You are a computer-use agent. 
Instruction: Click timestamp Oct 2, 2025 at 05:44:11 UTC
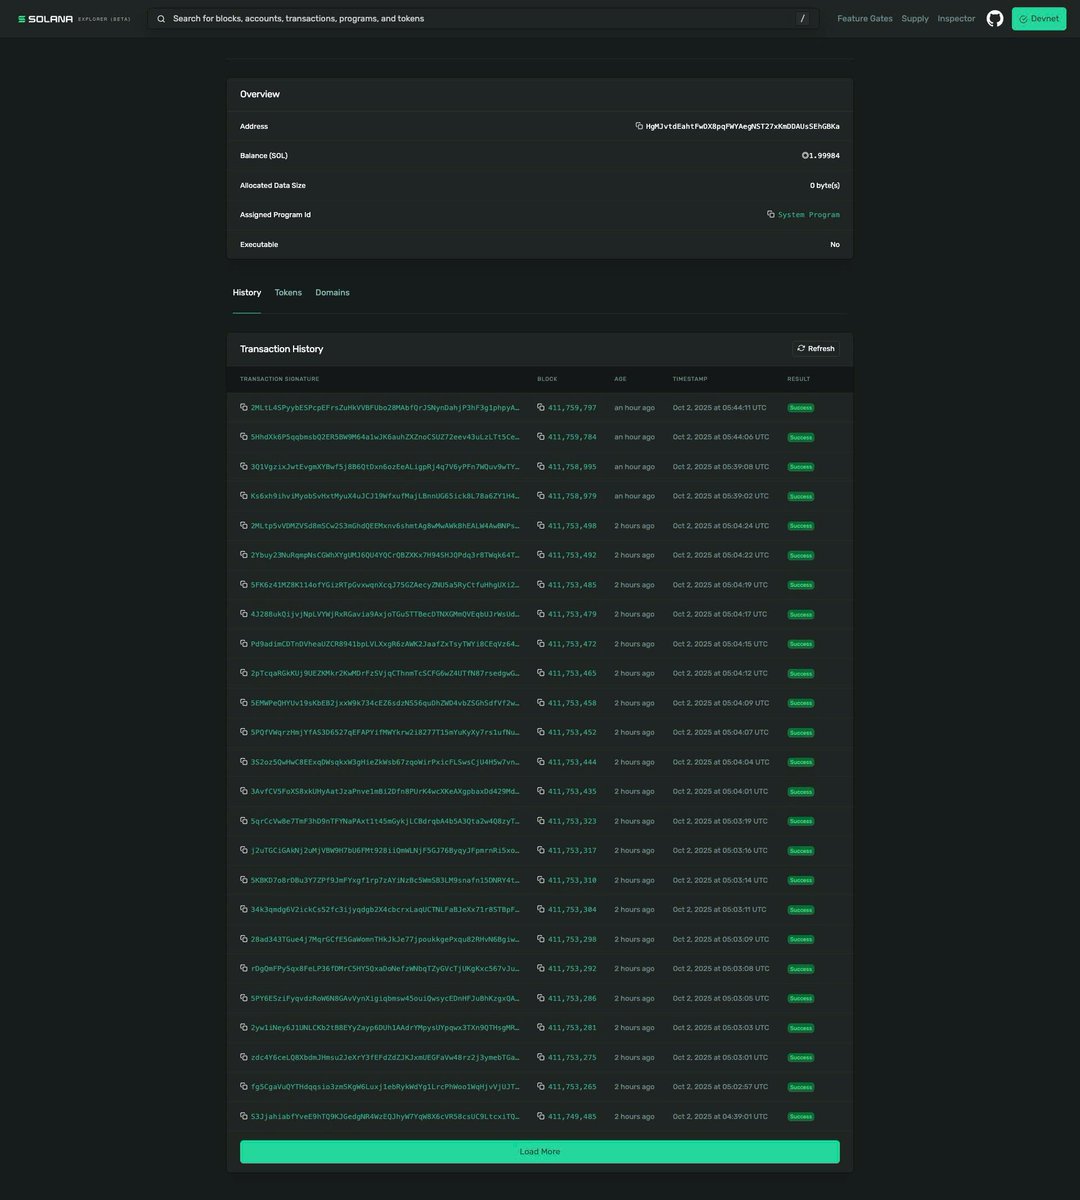click(721, 408)
